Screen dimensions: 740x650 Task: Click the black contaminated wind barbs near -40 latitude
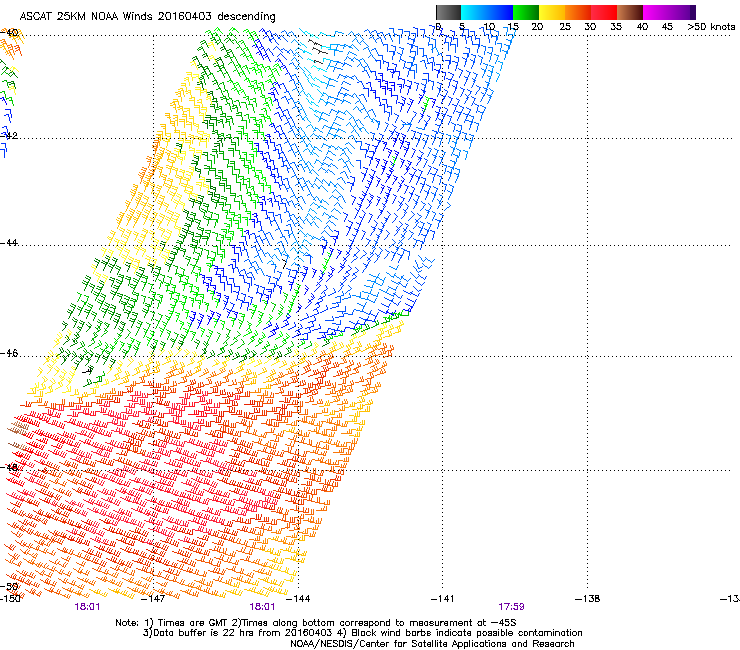point(318,51)
